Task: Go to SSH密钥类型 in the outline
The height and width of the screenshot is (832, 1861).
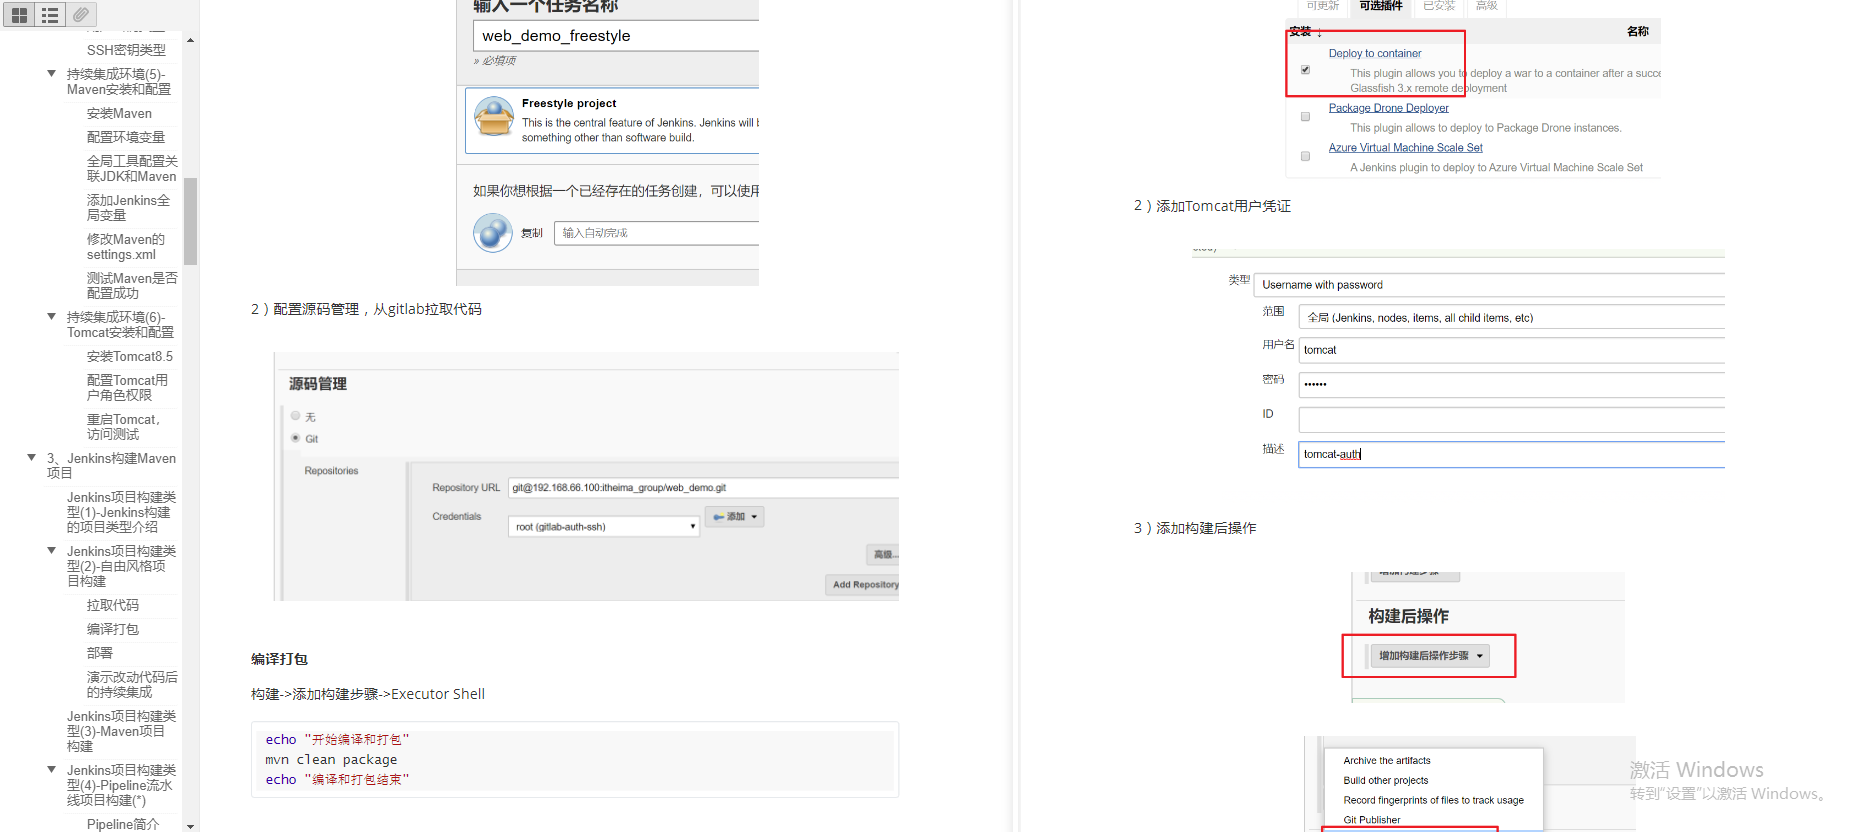Action: click(126, 50)
